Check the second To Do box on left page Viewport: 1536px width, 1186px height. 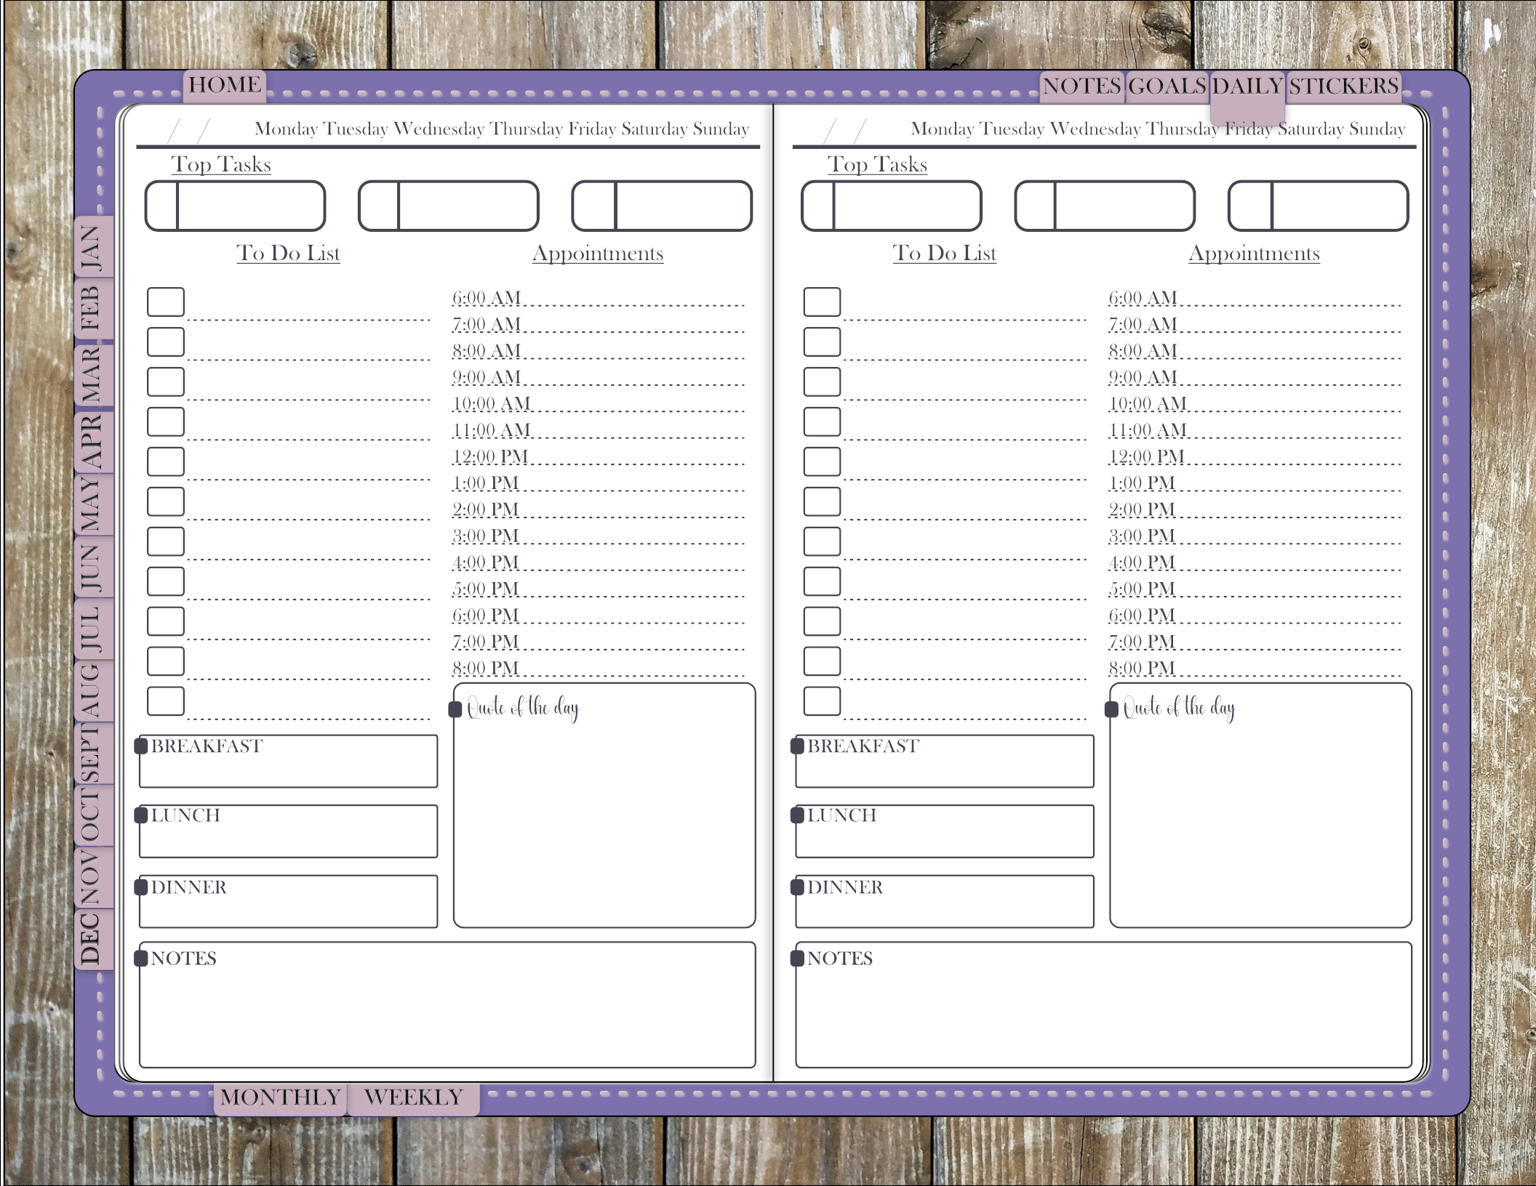pyautogui.click(x=166, y=341)
